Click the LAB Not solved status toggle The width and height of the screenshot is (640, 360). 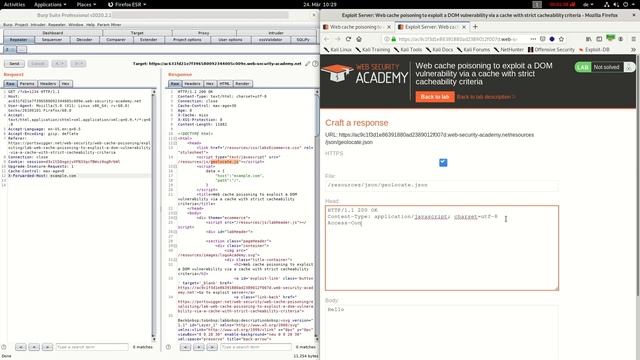click(x=604, y=67)
